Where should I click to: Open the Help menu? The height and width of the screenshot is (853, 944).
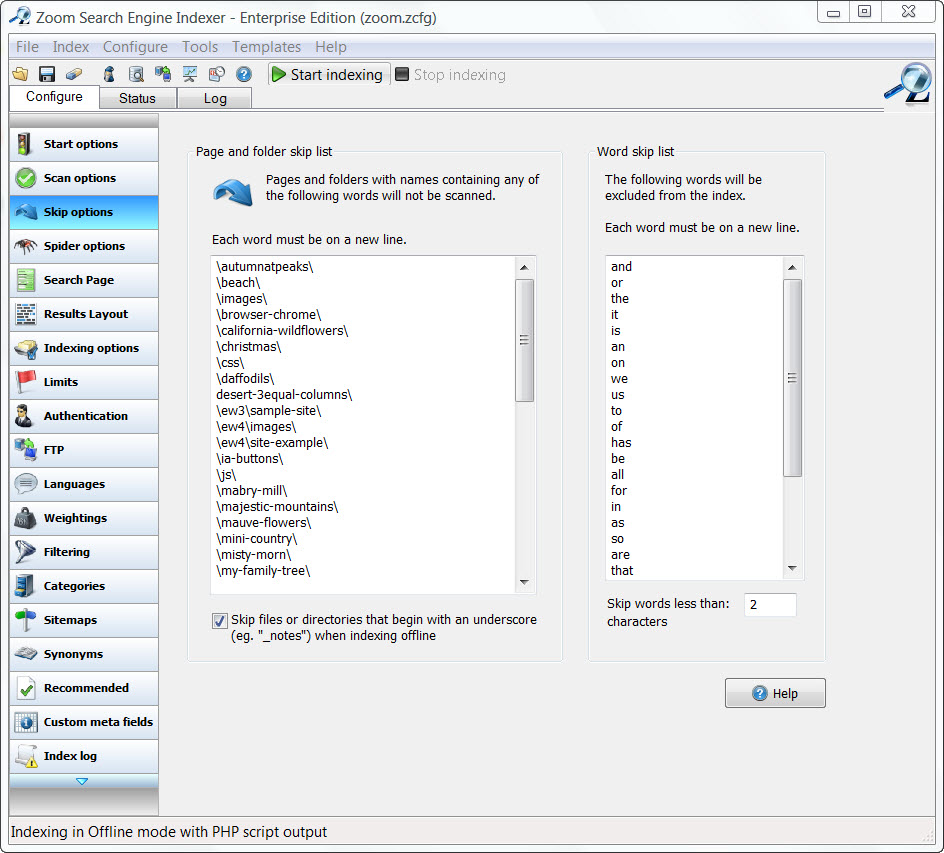(x=331, y=47)
